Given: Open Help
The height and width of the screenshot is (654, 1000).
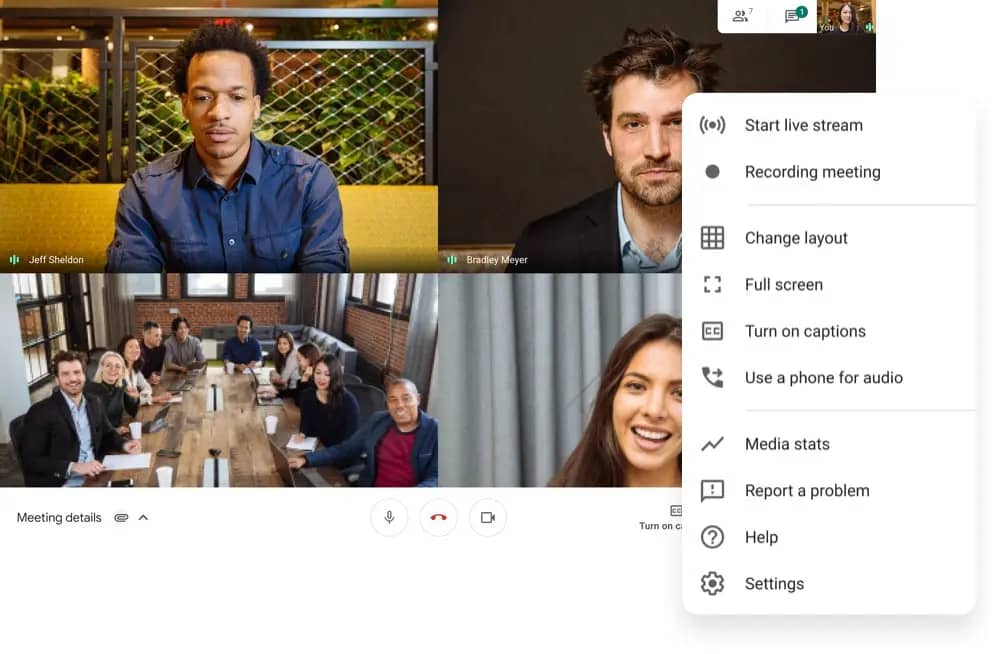Looking at the screenshot, I should [761, 537].
